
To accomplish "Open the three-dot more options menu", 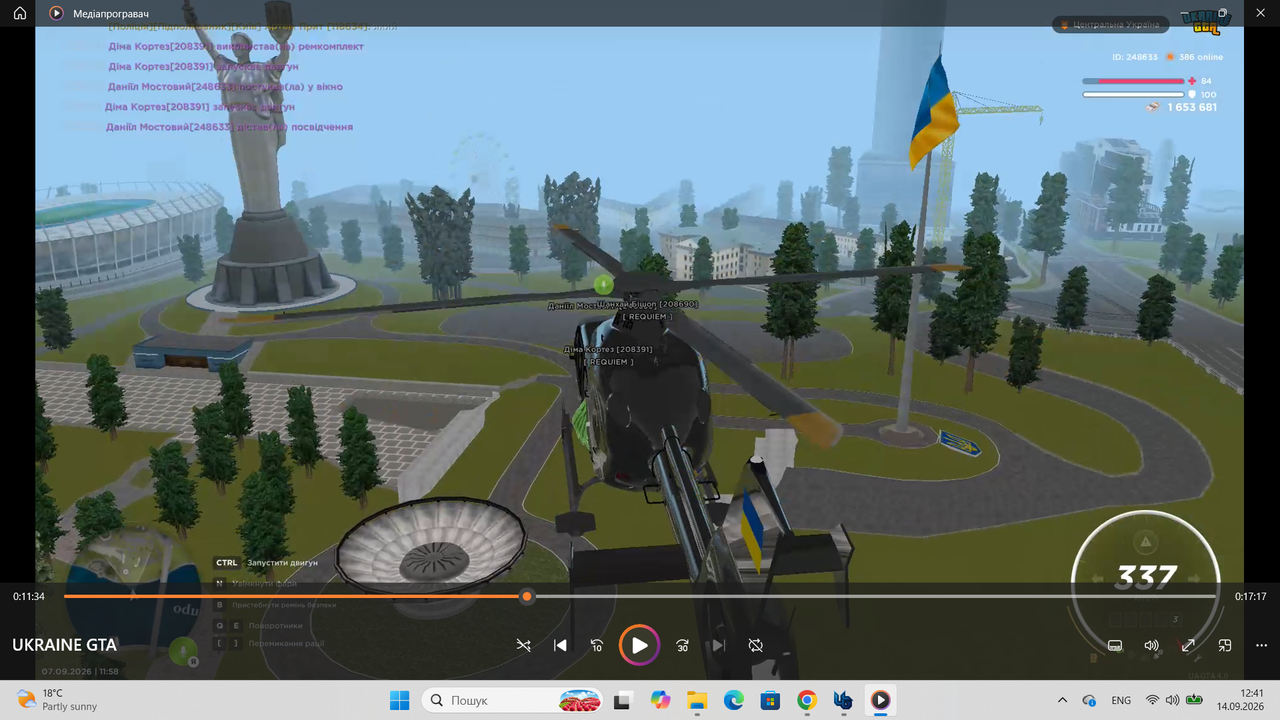I will [1261, 646].
